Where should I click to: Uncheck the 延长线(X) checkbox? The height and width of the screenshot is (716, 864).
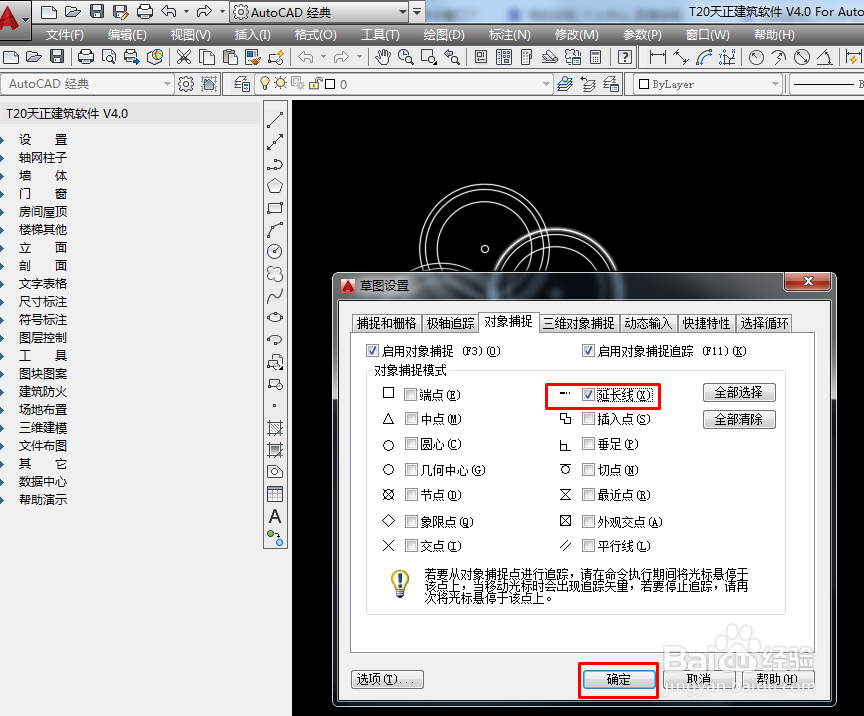tap(588, 395)
